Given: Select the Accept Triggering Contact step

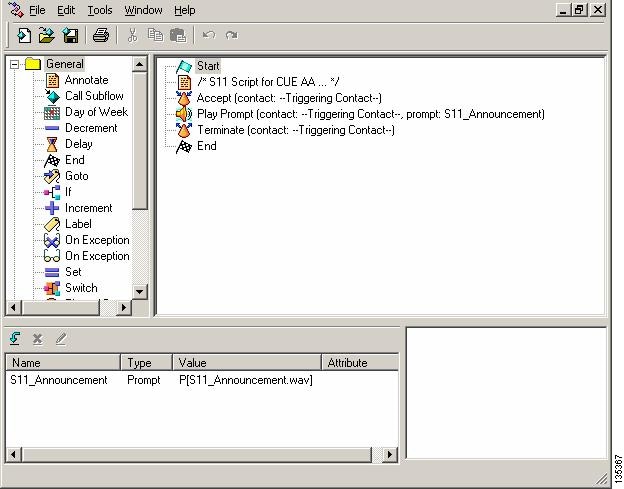Looking at the screenshot, I should click(289, 98).
